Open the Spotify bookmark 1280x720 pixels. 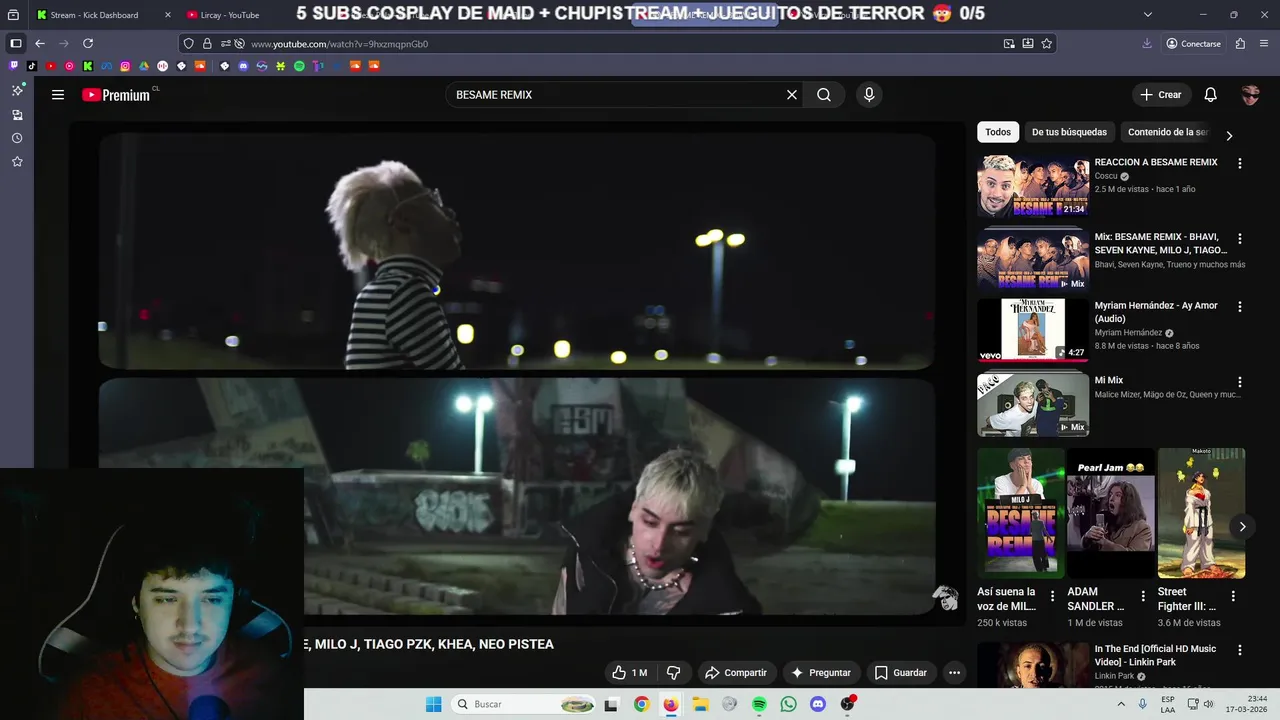click(299, 66)
